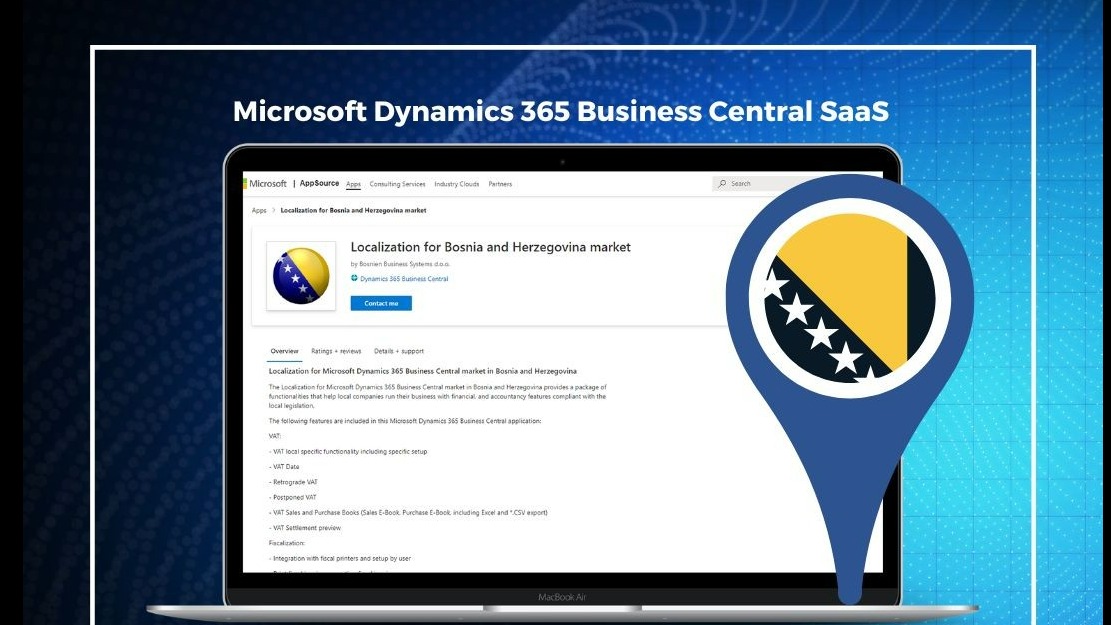Open the AppSource home link
Screen dimensions: 1111x625
point(319,184)
